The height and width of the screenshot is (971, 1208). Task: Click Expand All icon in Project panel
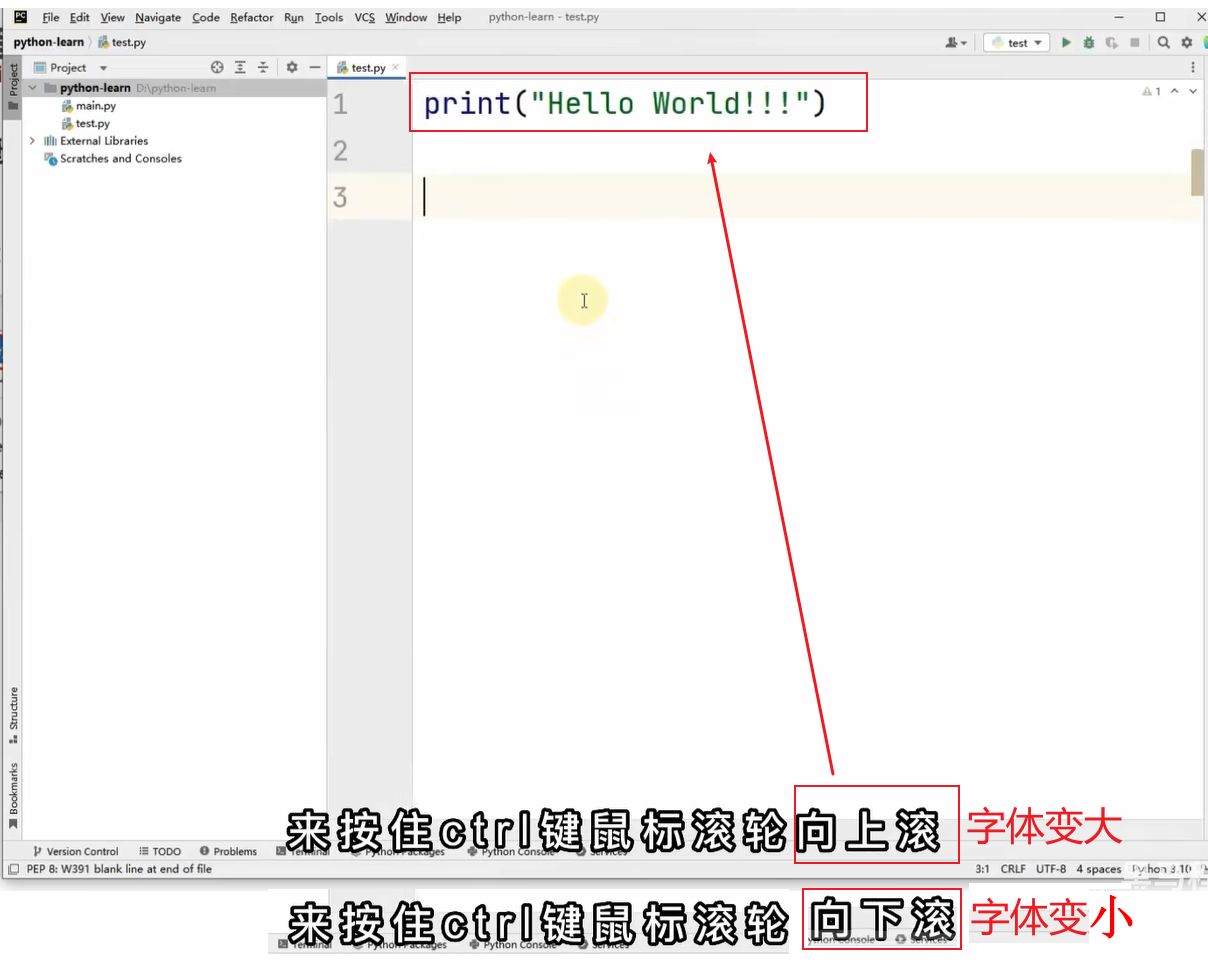pos(240,67)
